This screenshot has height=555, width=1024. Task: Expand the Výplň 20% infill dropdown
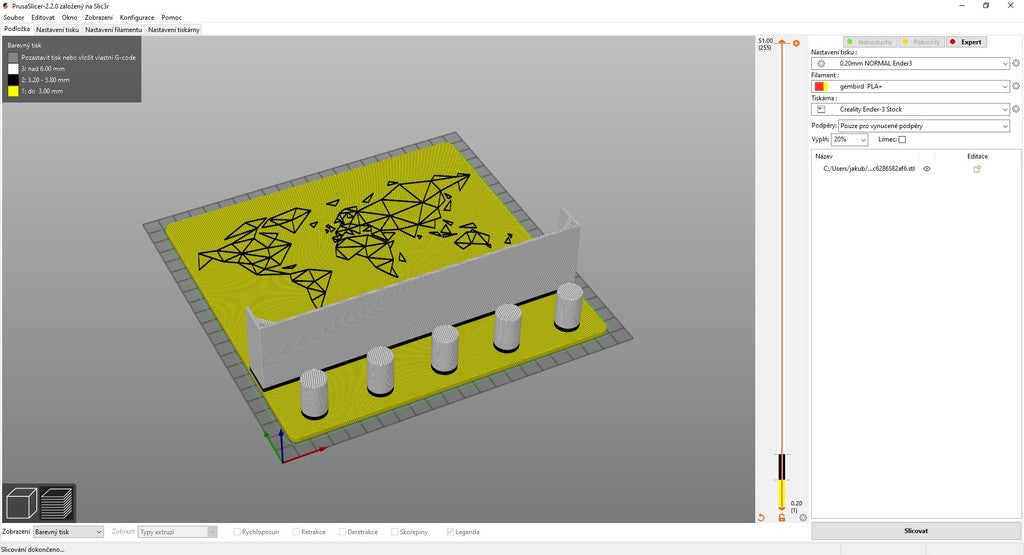(849, 140)
